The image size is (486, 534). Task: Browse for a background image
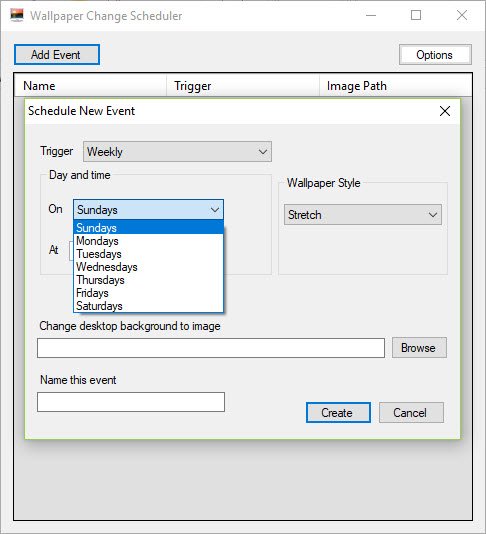[x=419, y=348]
